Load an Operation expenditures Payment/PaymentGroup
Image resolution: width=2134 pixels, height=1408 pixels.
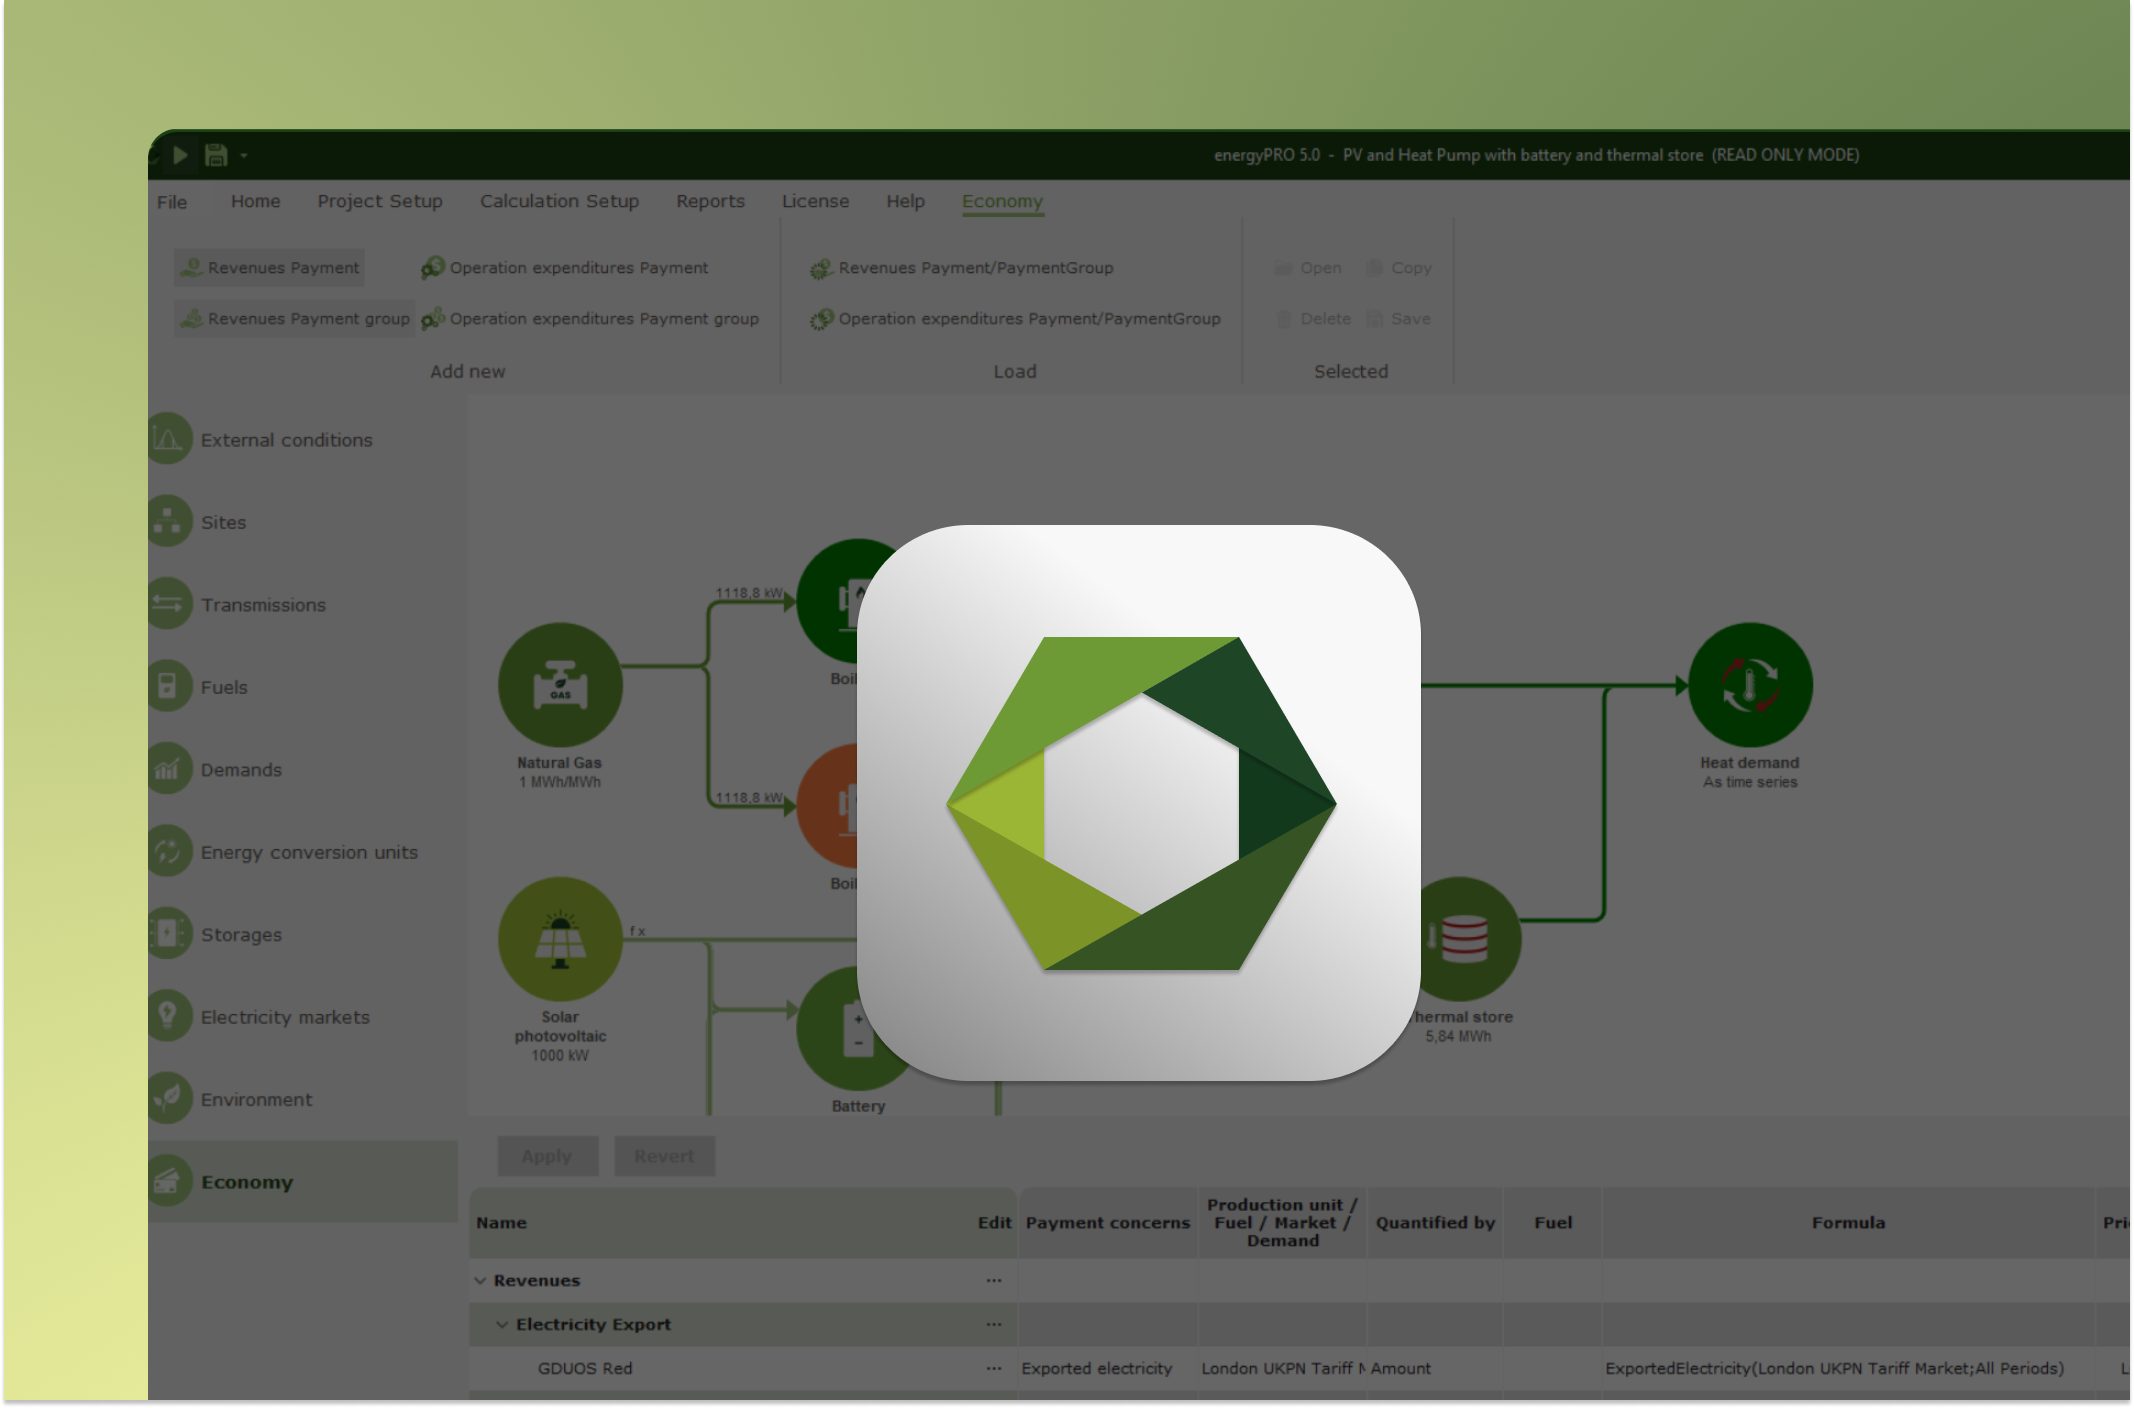click(x=1016, y=319)
